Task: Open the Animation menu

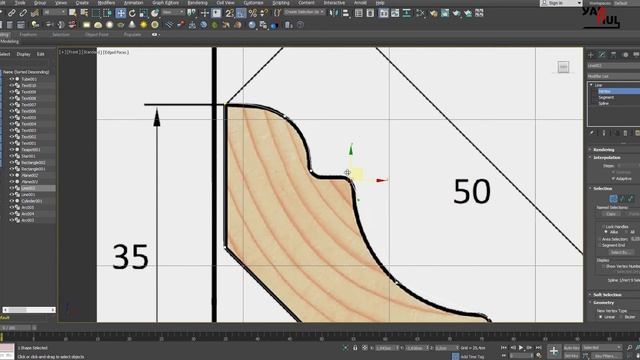Action: [133, 2]
